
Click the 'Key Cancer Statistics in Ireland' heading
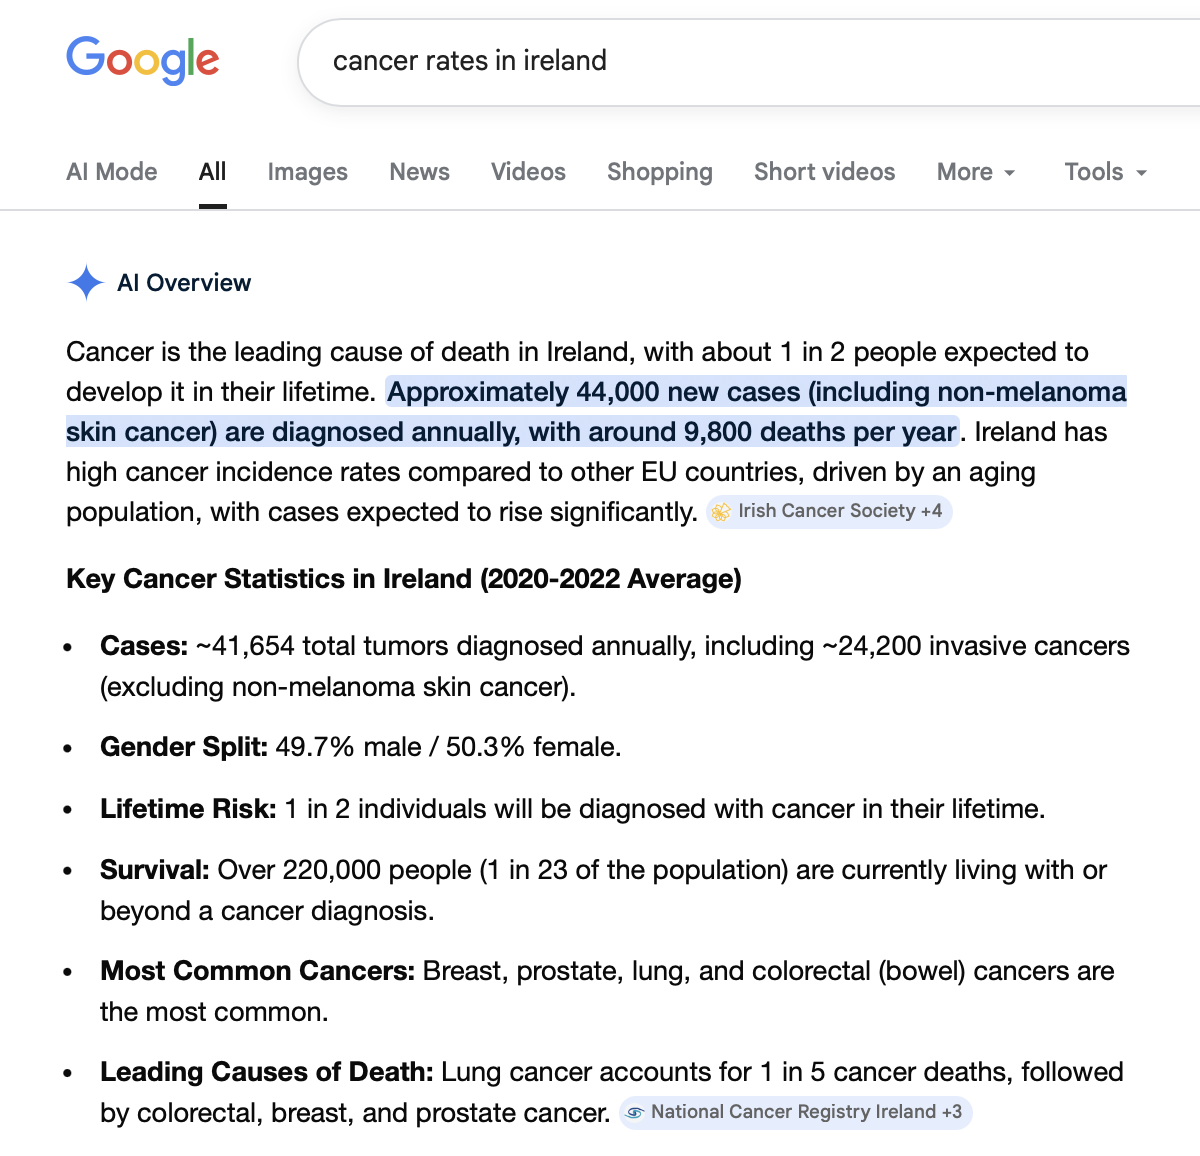(x=403, y=579)
